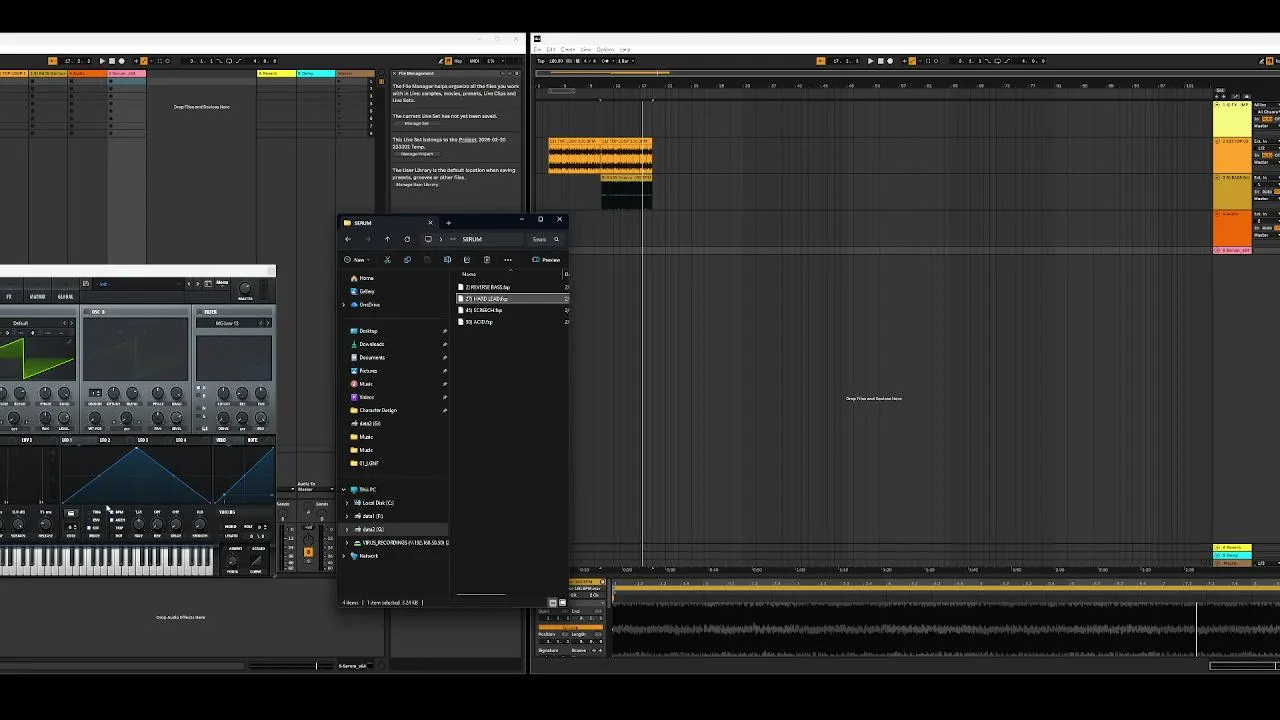Click the search box in Explorer
The width and height of the screenshot is (1280, 720).
545,239
